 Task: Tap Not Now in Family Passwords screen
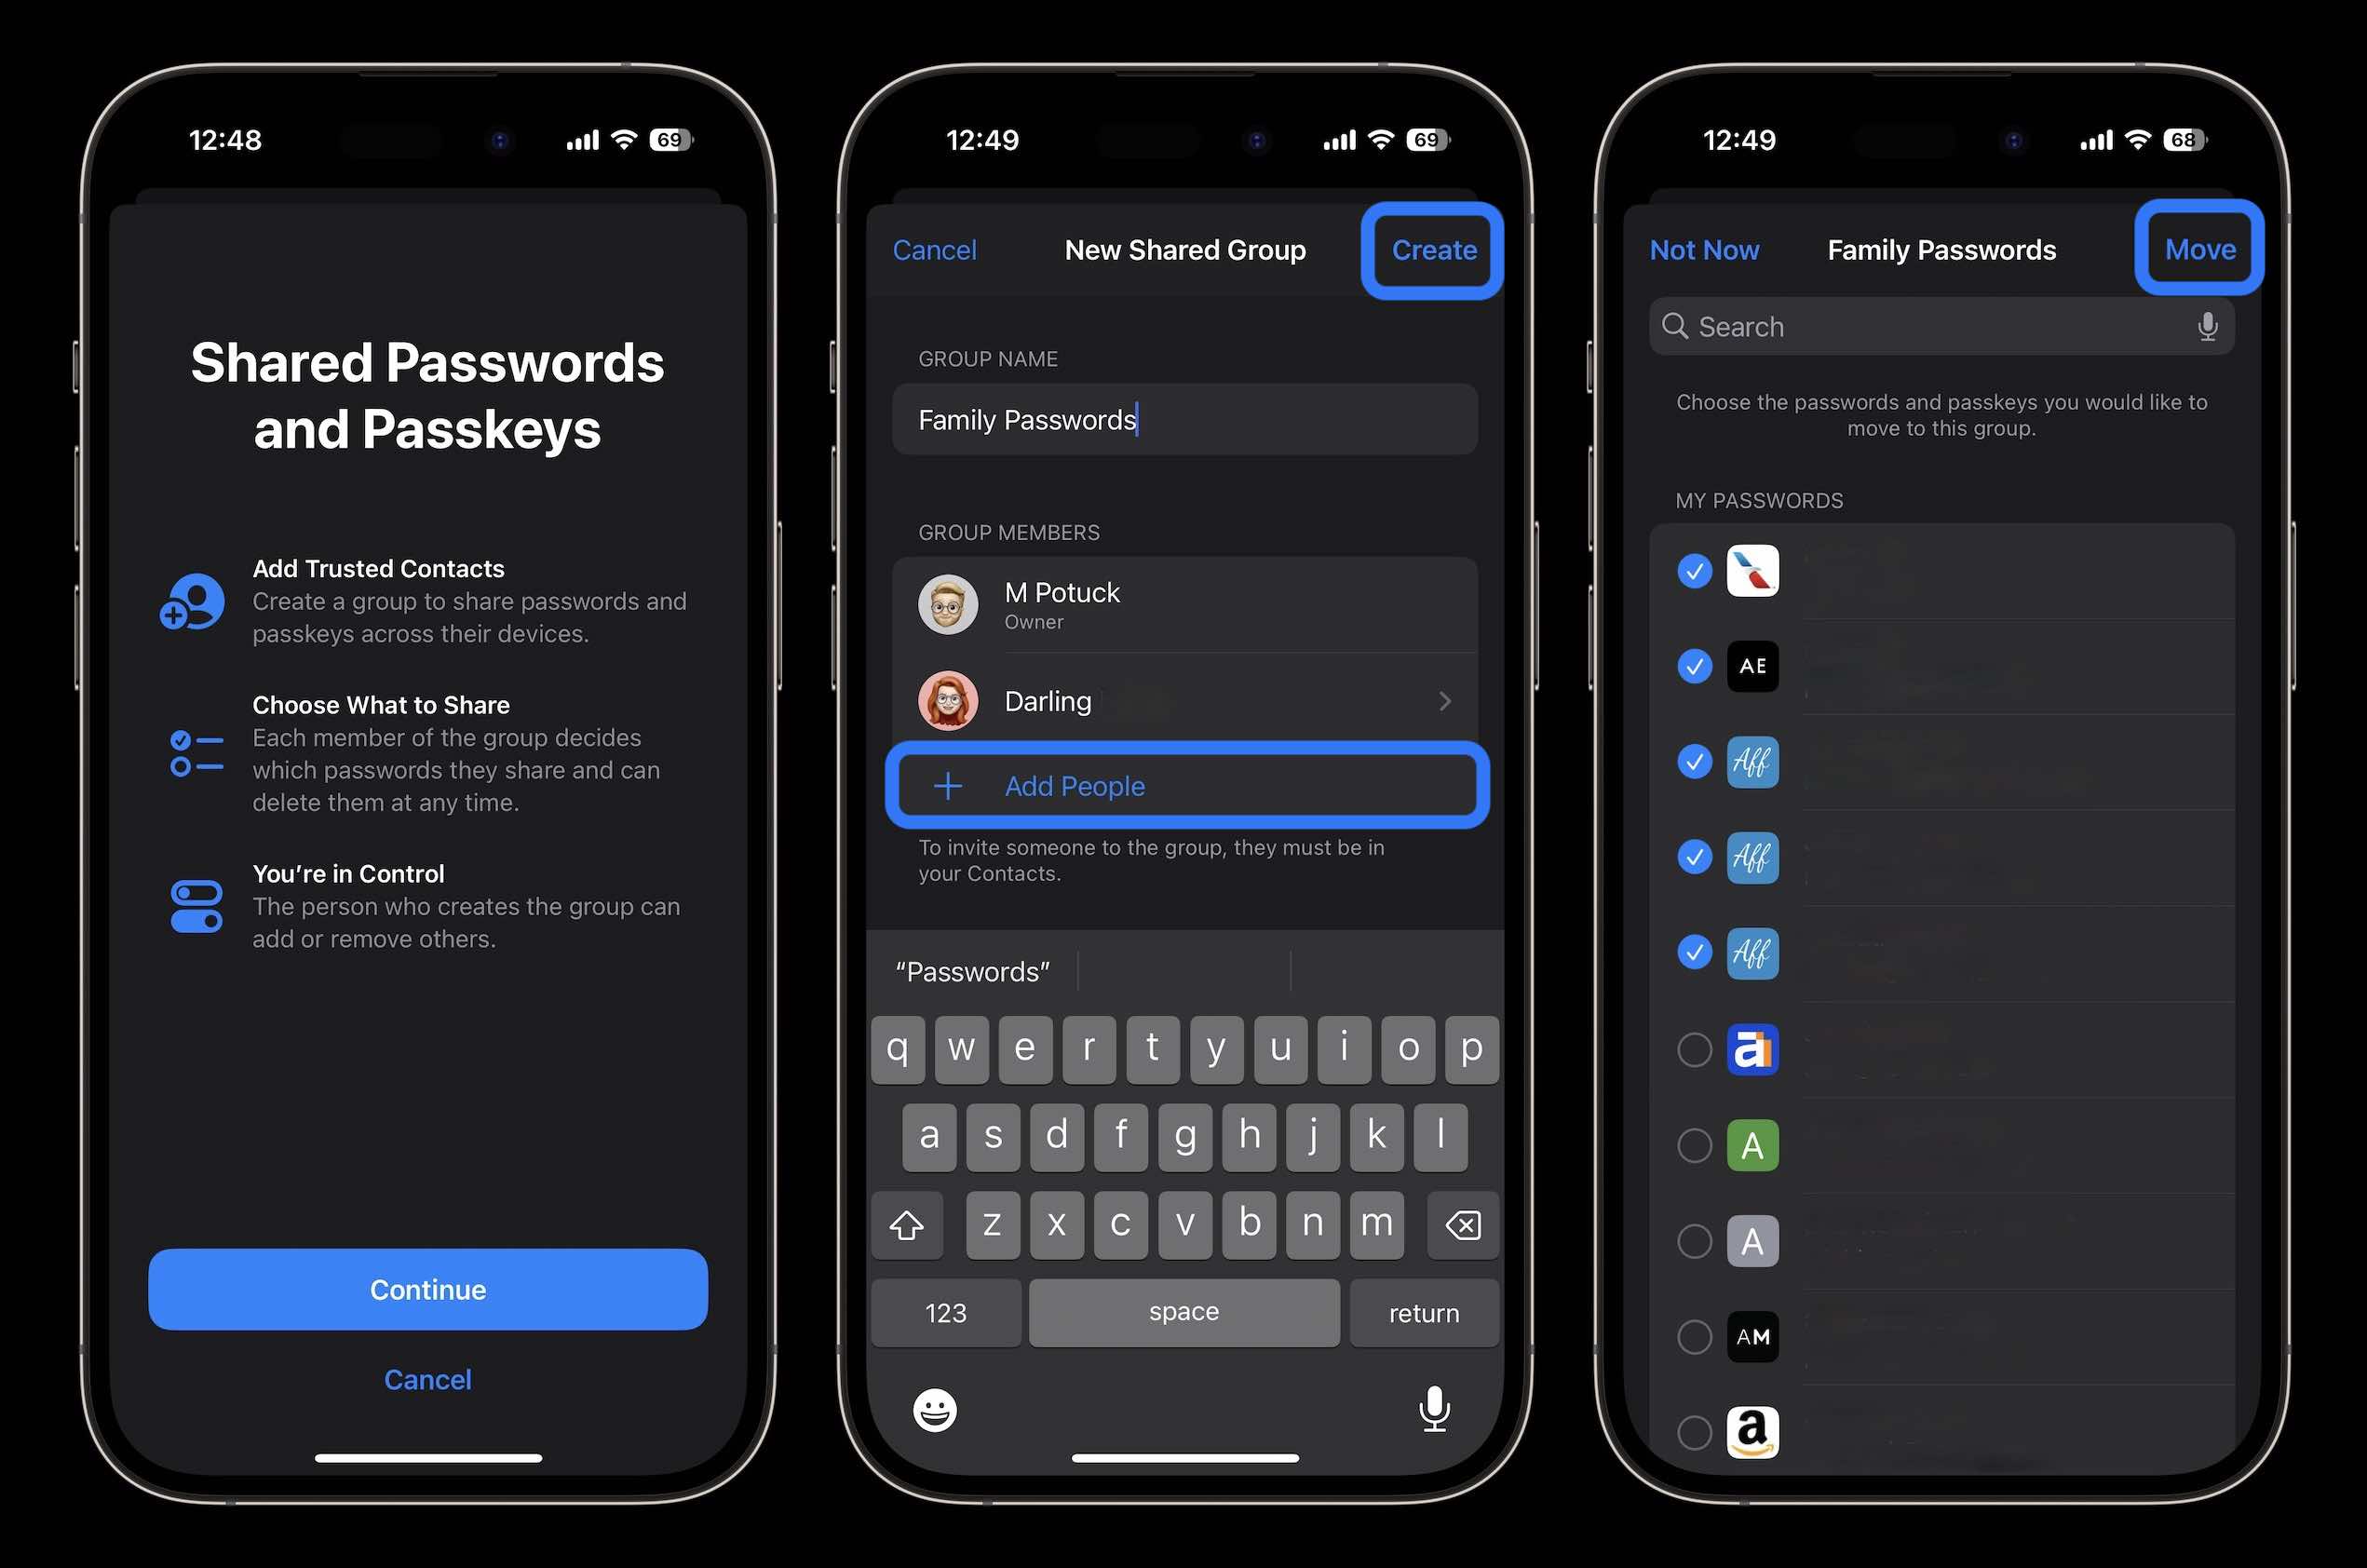click(x=1704, y=249)
